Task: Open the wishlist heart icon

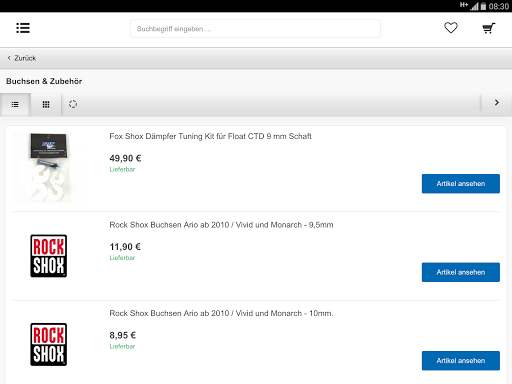Action: pyautogui.click(x=451, y=28)
